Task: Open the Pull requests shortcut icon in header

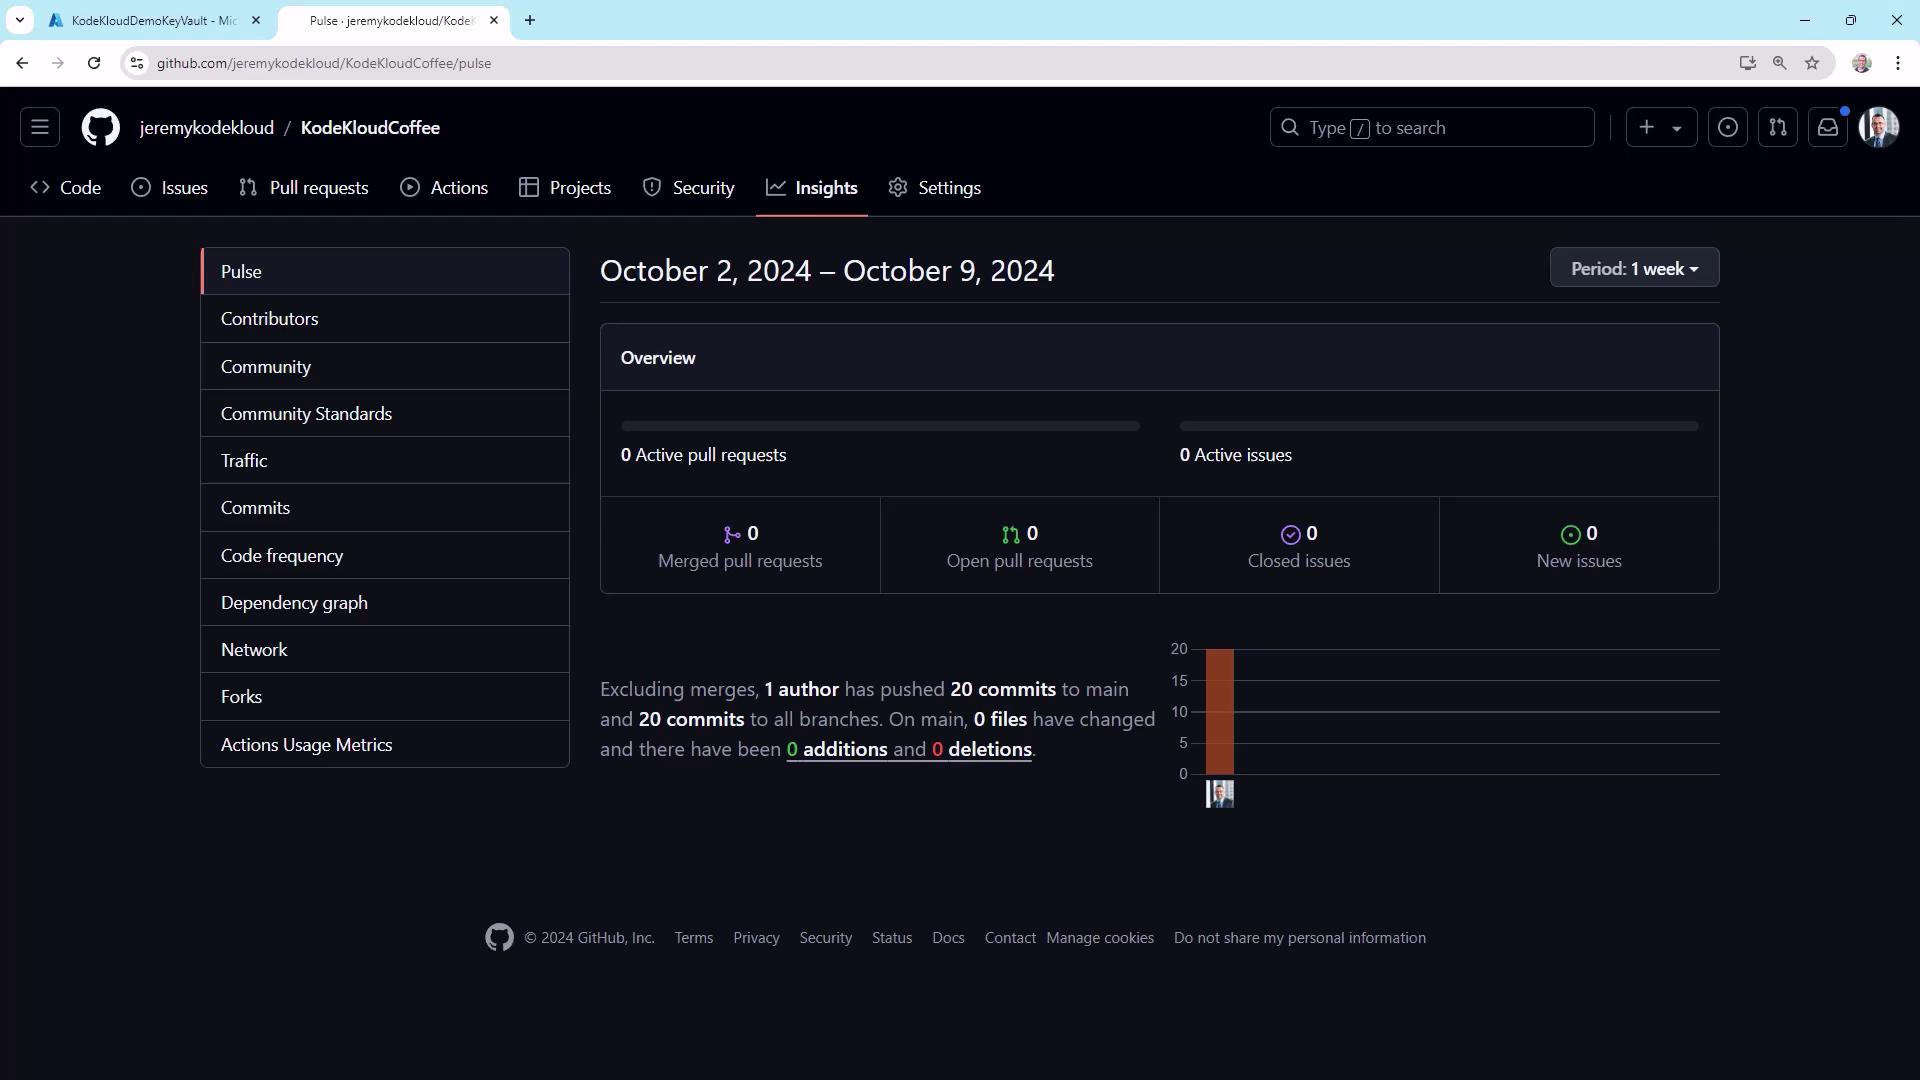Action: pos(1778,128)
